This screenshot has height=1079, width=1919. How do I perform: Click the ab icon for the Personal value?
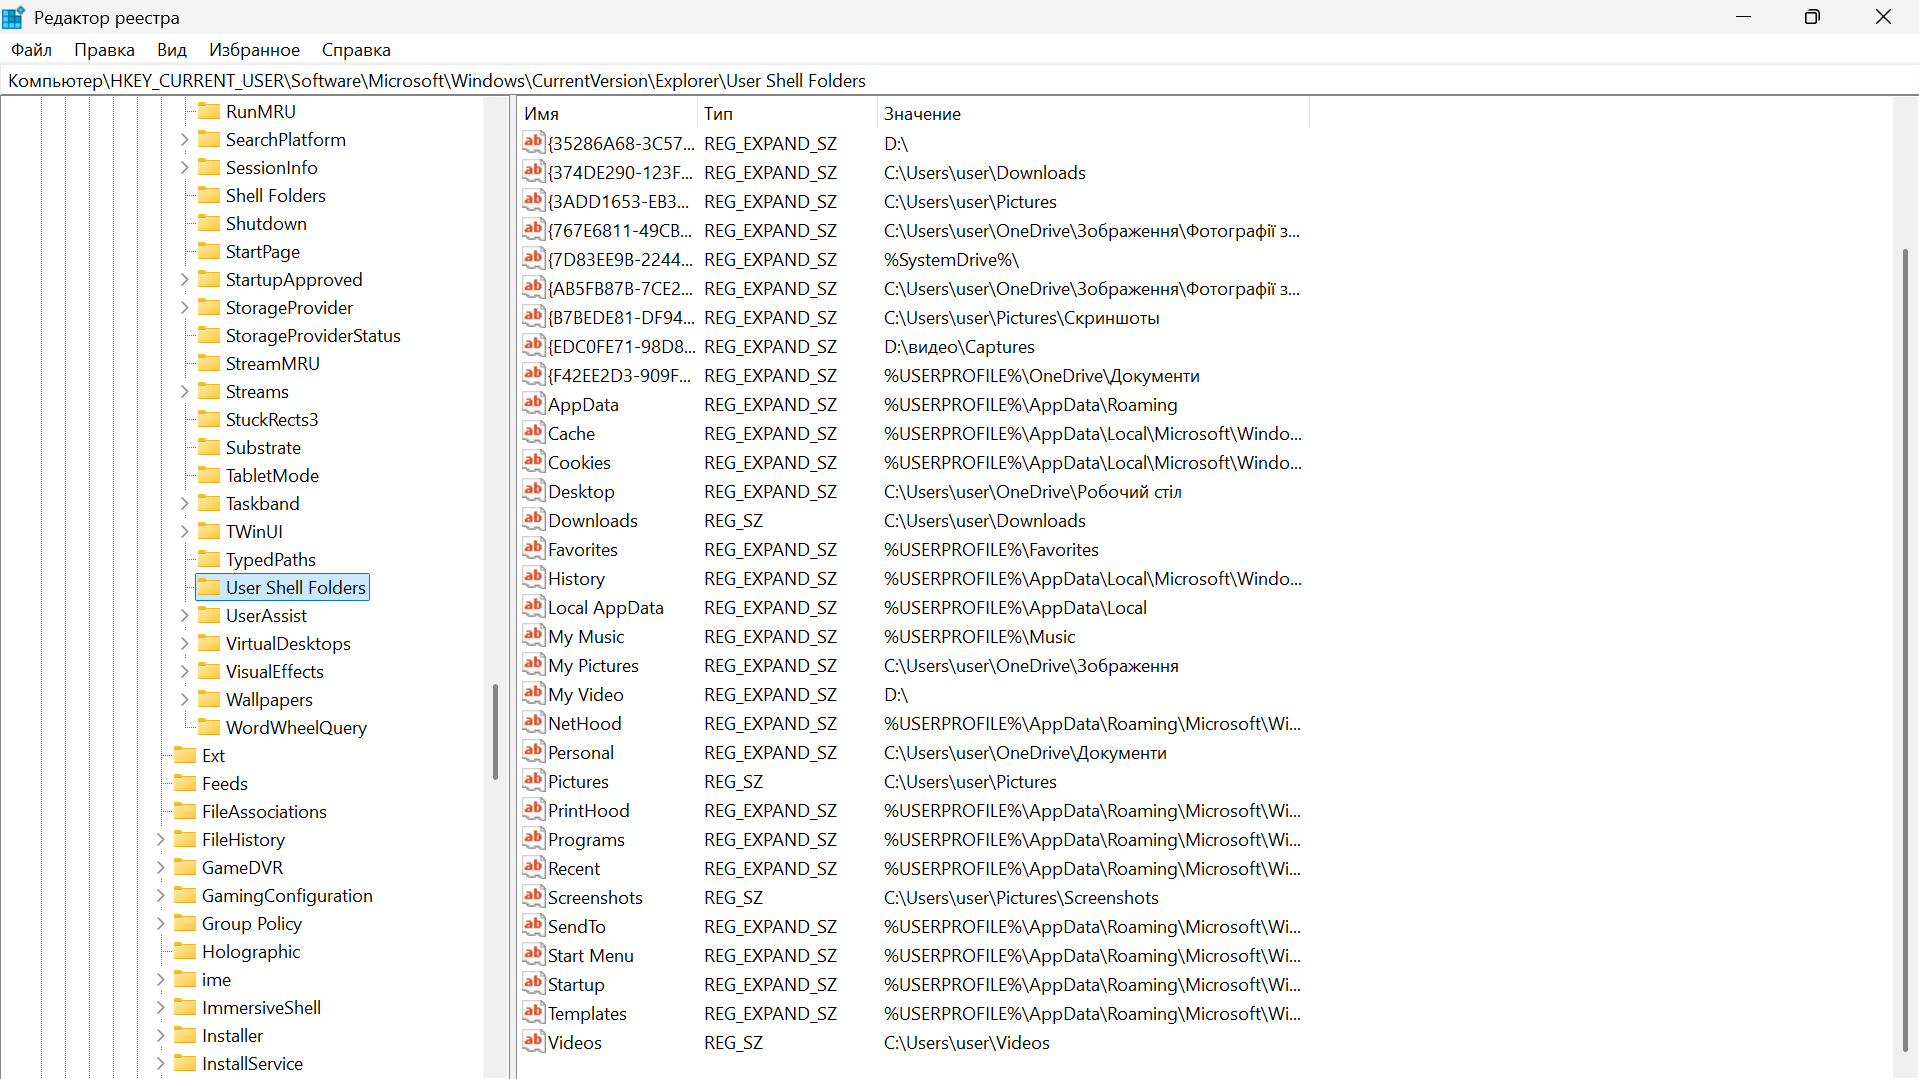coord(533,752)
